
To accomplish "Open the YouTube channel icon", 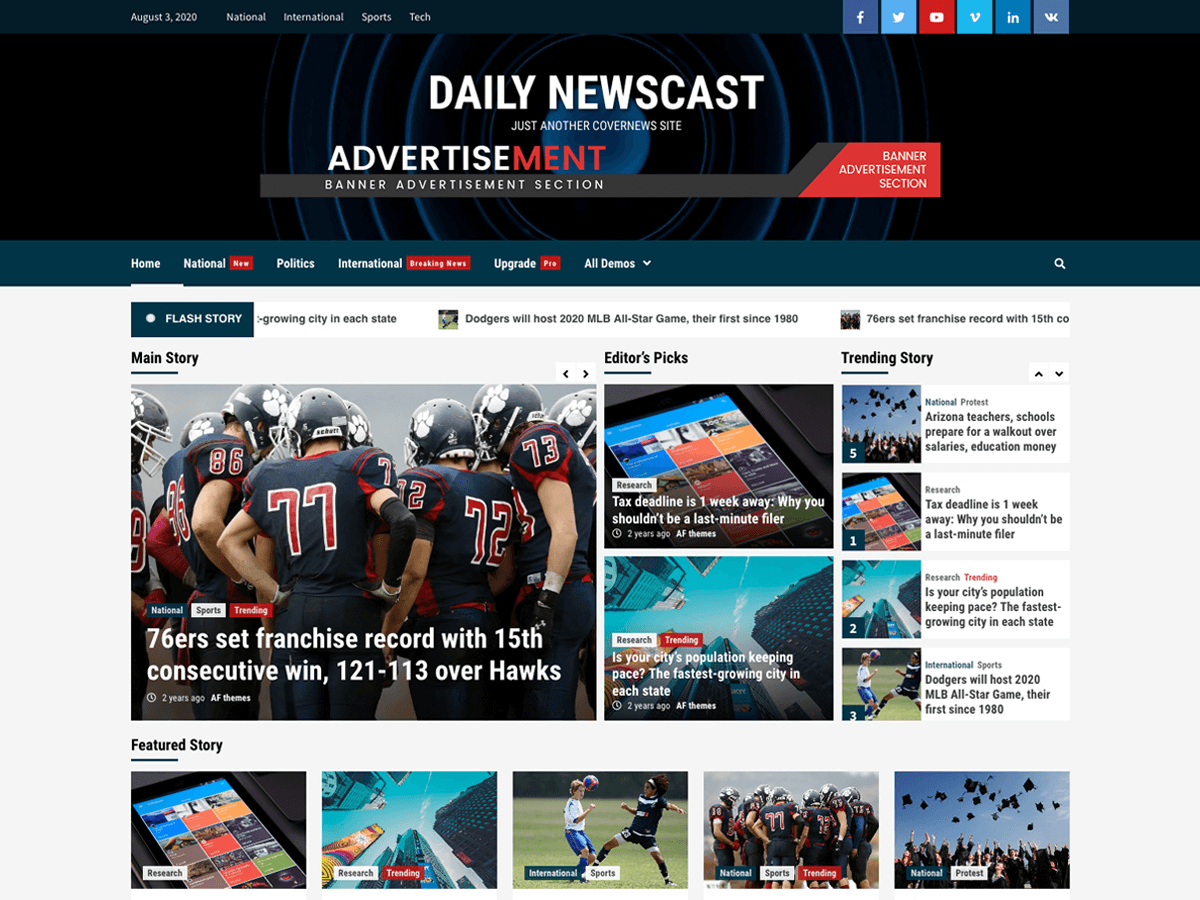I will pos(936,17).
